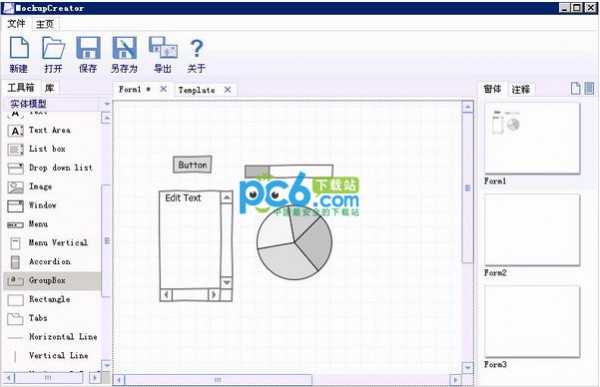Click the Edit Text widget's down arrow
This screenshot has height=387, width=600.
click(227, 282)
